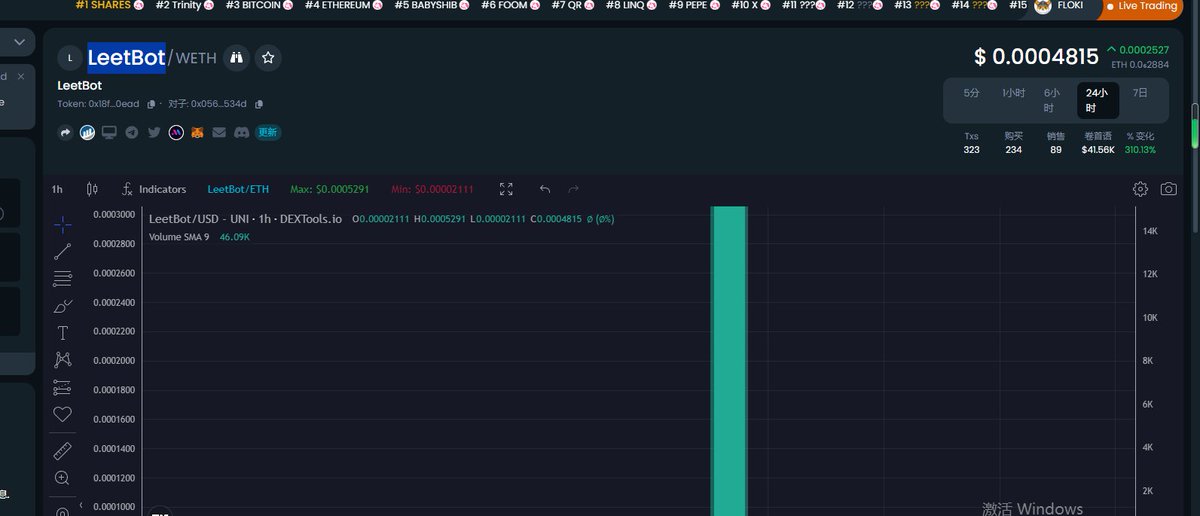Undo last chart action
Viewport: 1200px width, 516px height.
click(545, 189)
